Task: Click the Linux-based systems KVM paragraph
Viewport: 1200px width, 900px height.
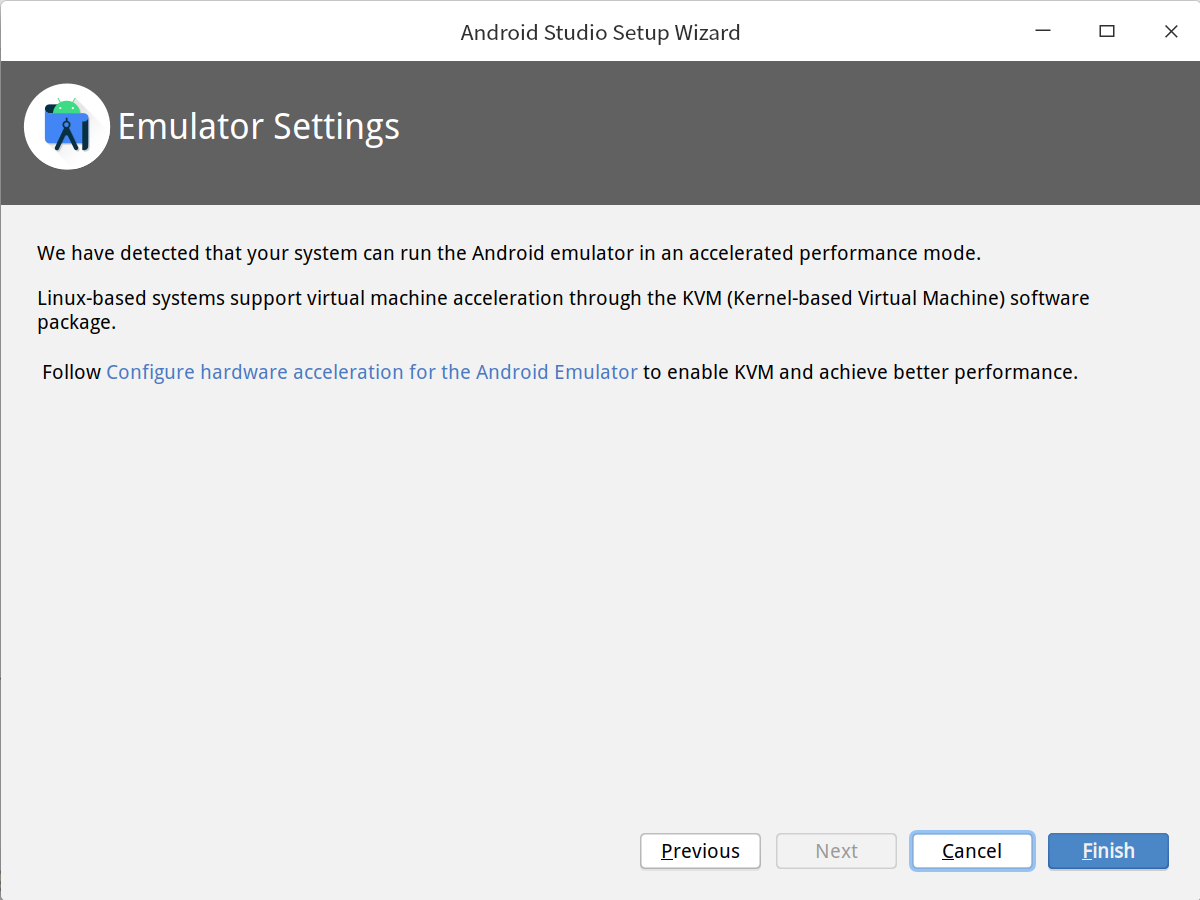Action: tap(563, 310)
